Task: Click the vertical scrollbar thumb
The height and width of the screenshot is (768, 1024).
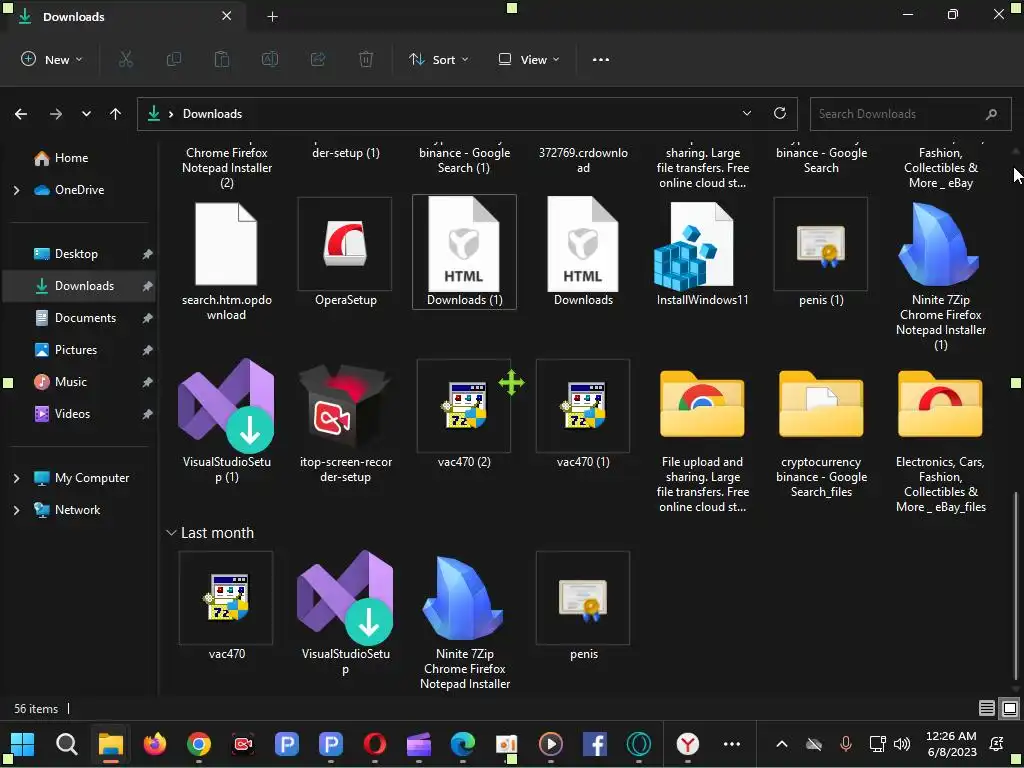Action: click(x=1015, y=584)
